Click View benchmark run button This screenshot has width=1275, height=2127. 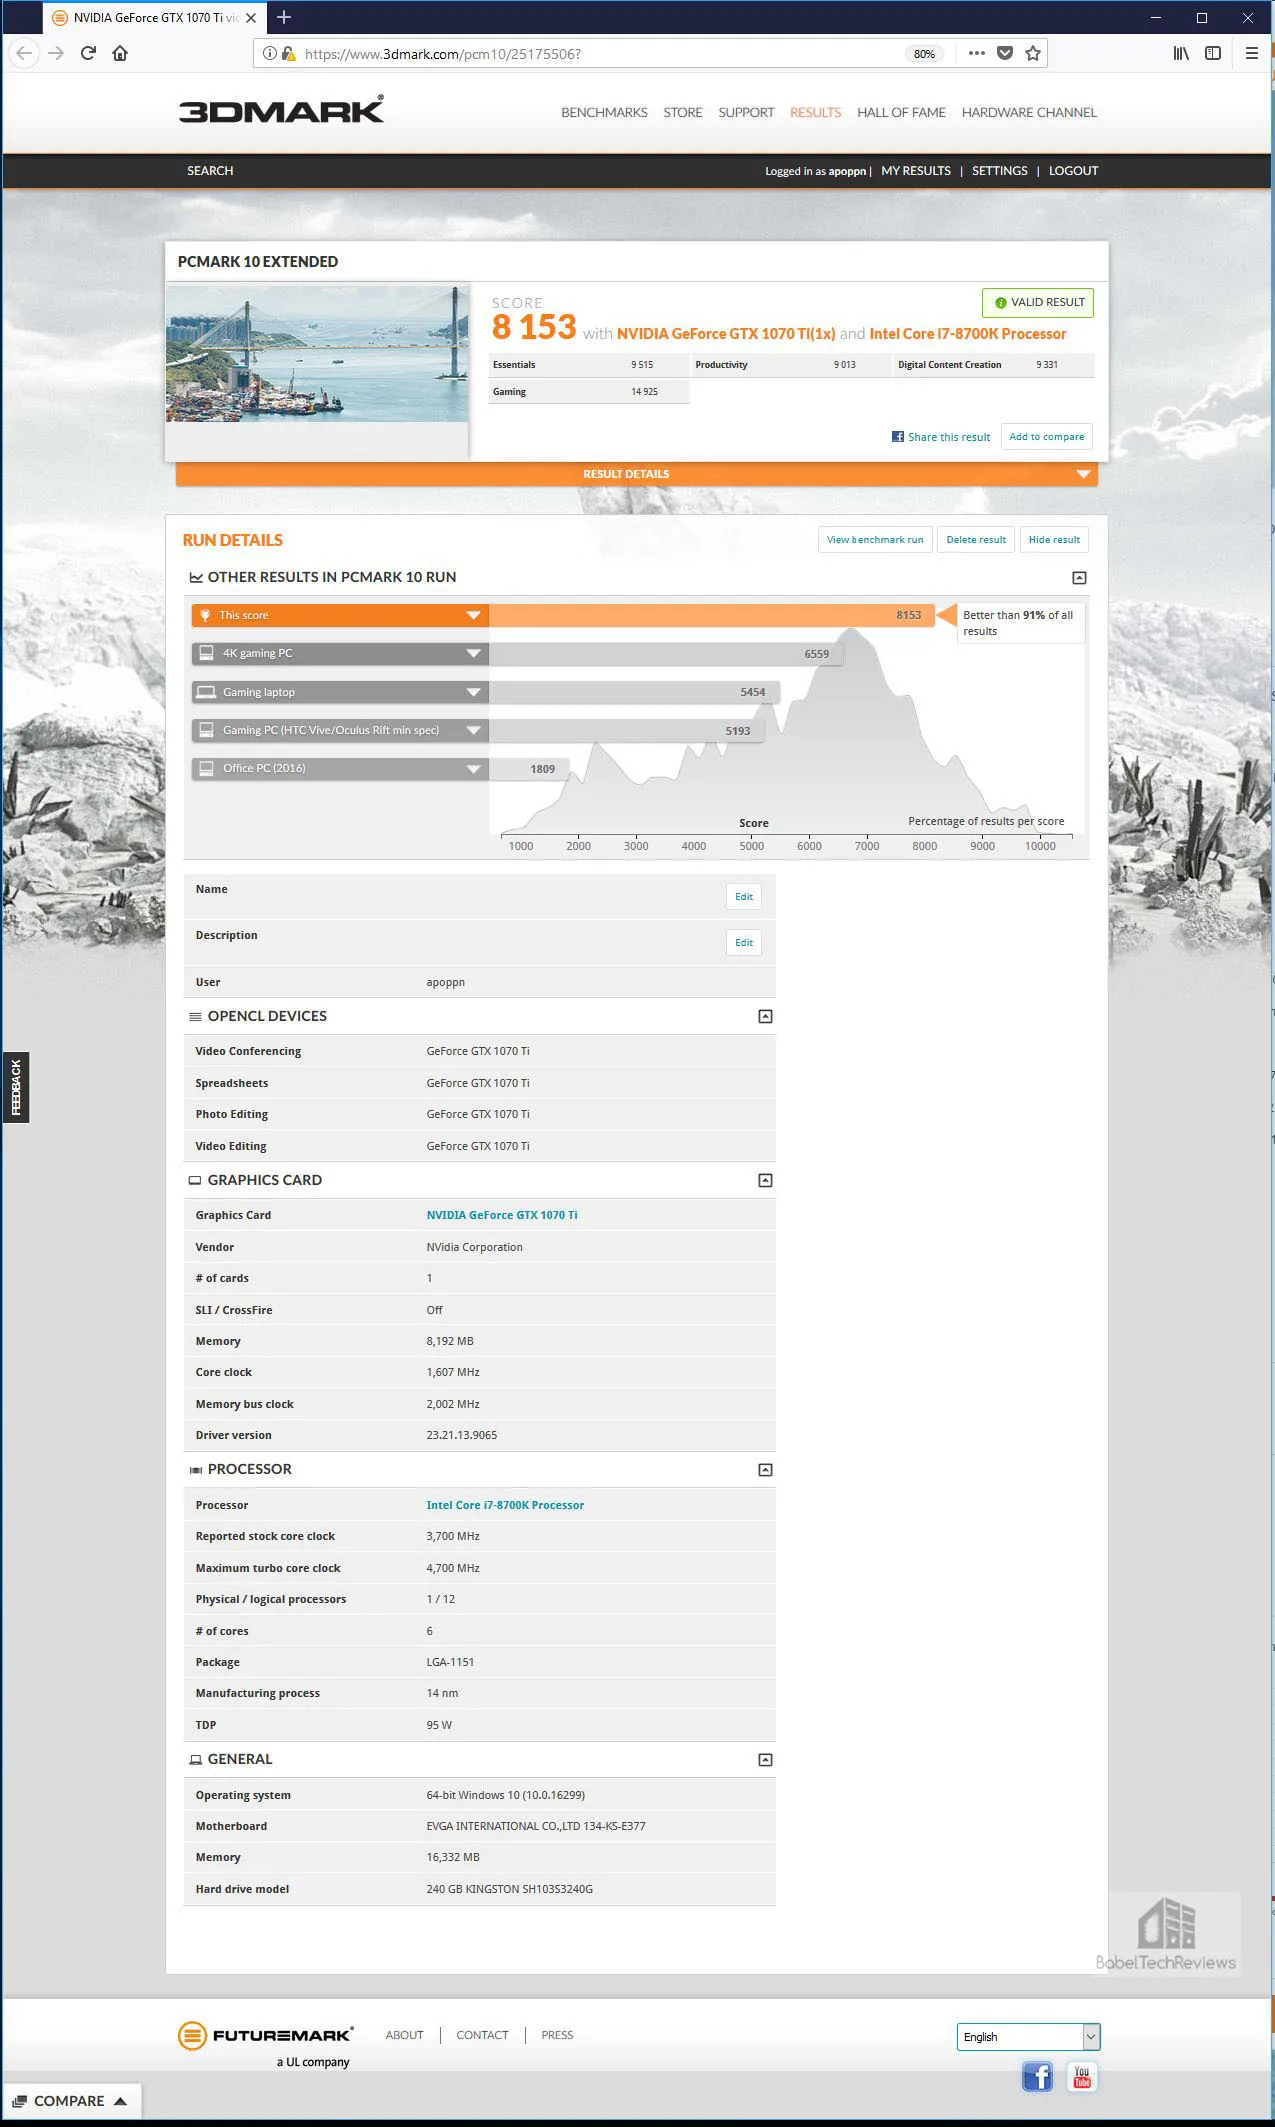pos(875,540)
